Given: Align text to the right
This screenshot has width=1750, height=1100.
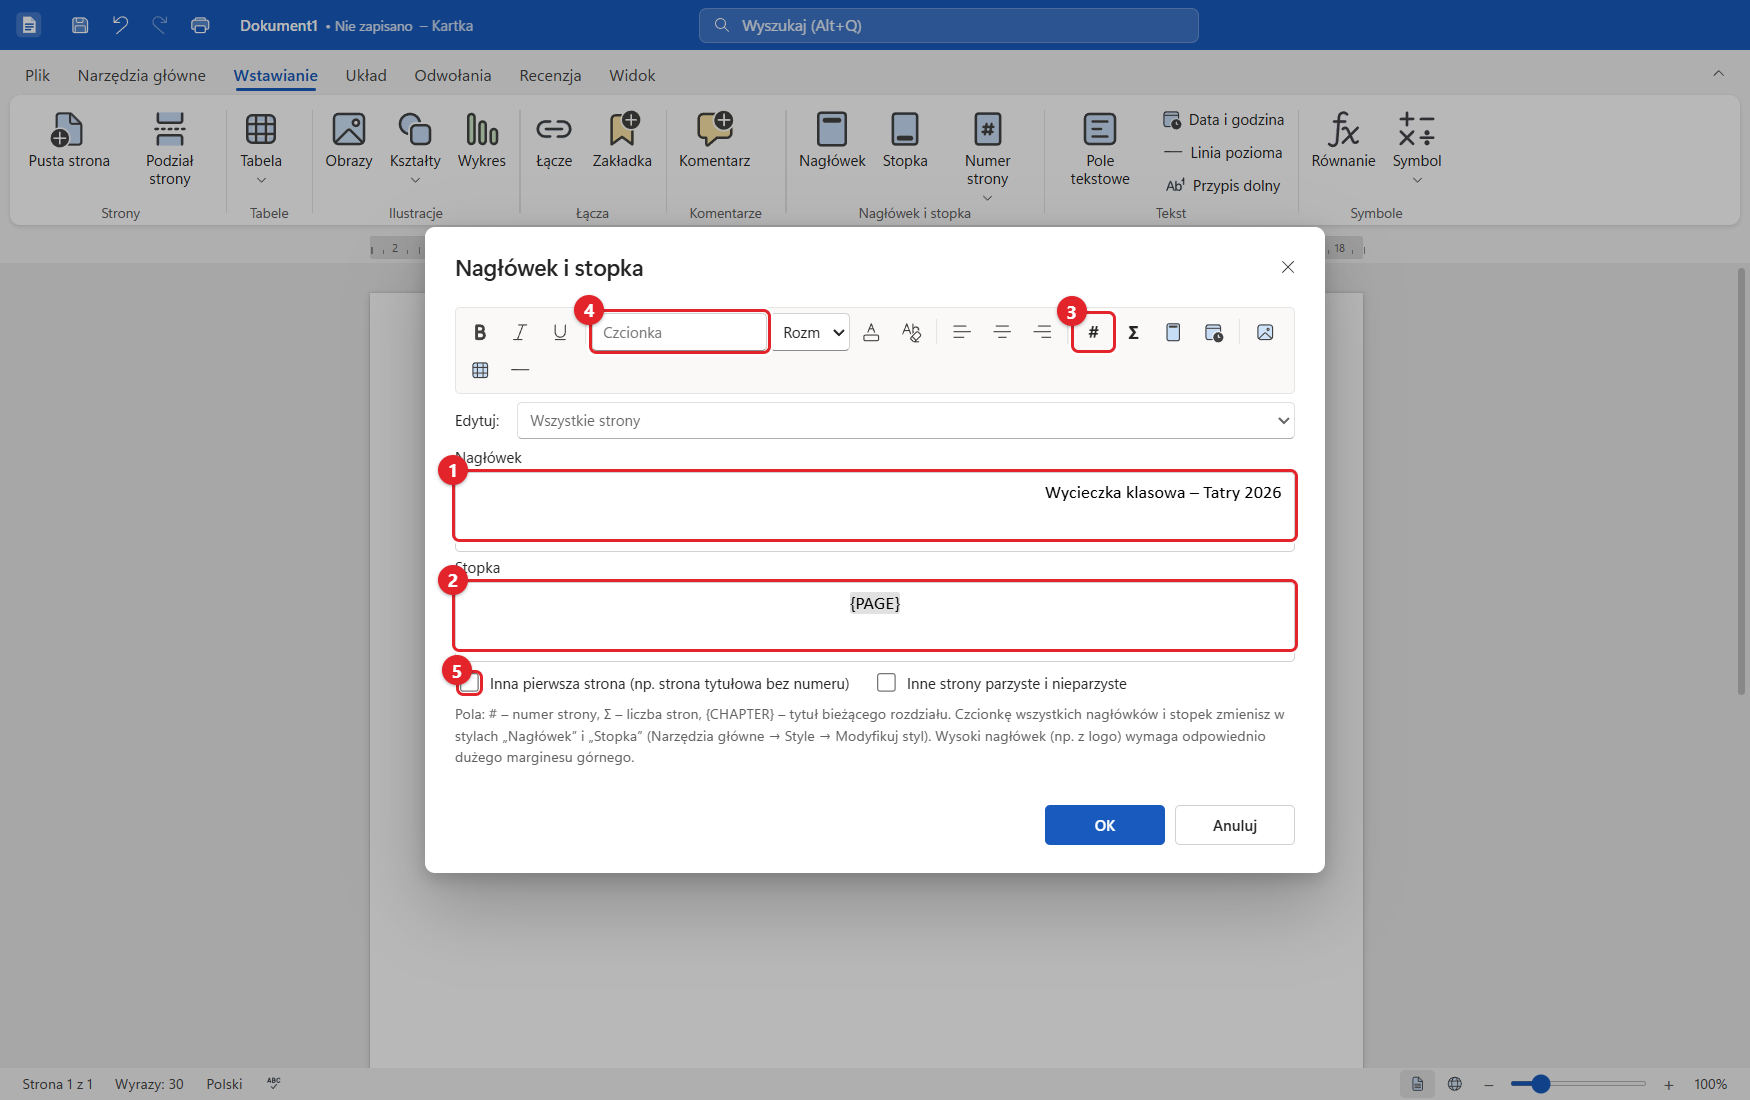Looking at the screenshot, I should 1042,333.
